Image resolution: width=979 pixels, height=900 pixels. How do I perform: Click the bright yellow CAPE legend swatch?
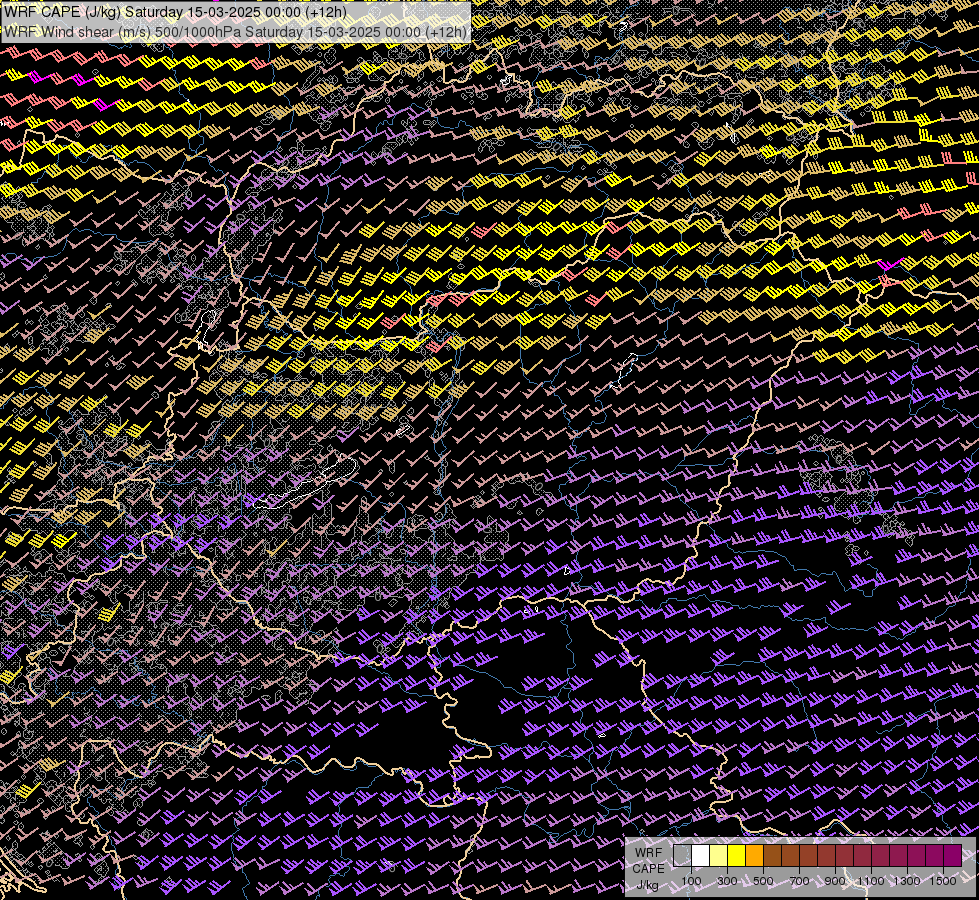click(737, 856)
